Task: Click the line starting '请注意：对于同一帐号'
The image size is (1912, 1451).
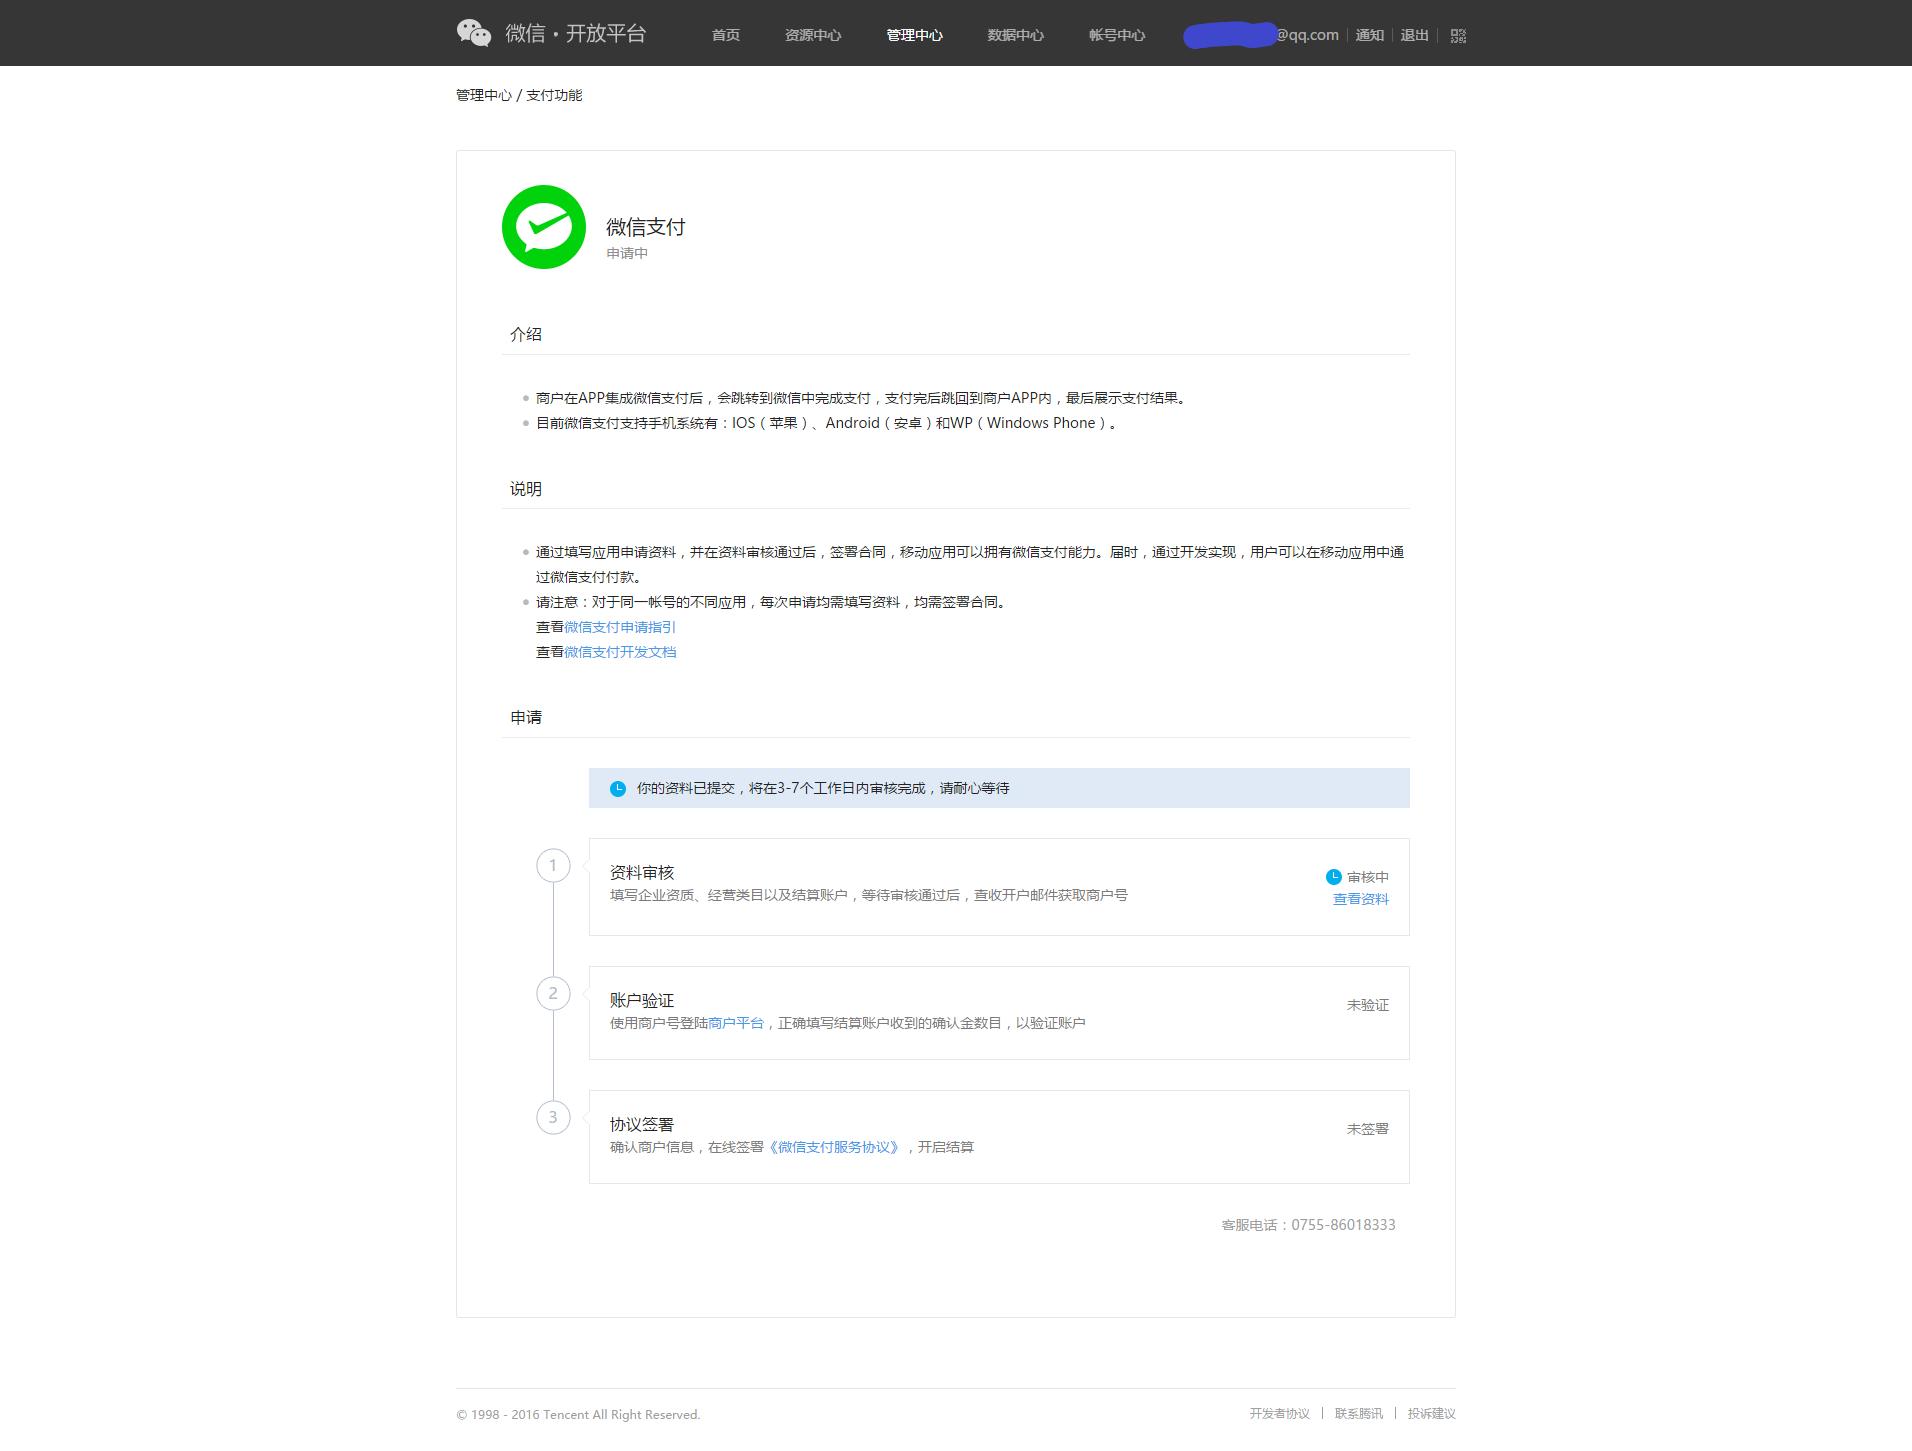Action: (x=772, y=602)
